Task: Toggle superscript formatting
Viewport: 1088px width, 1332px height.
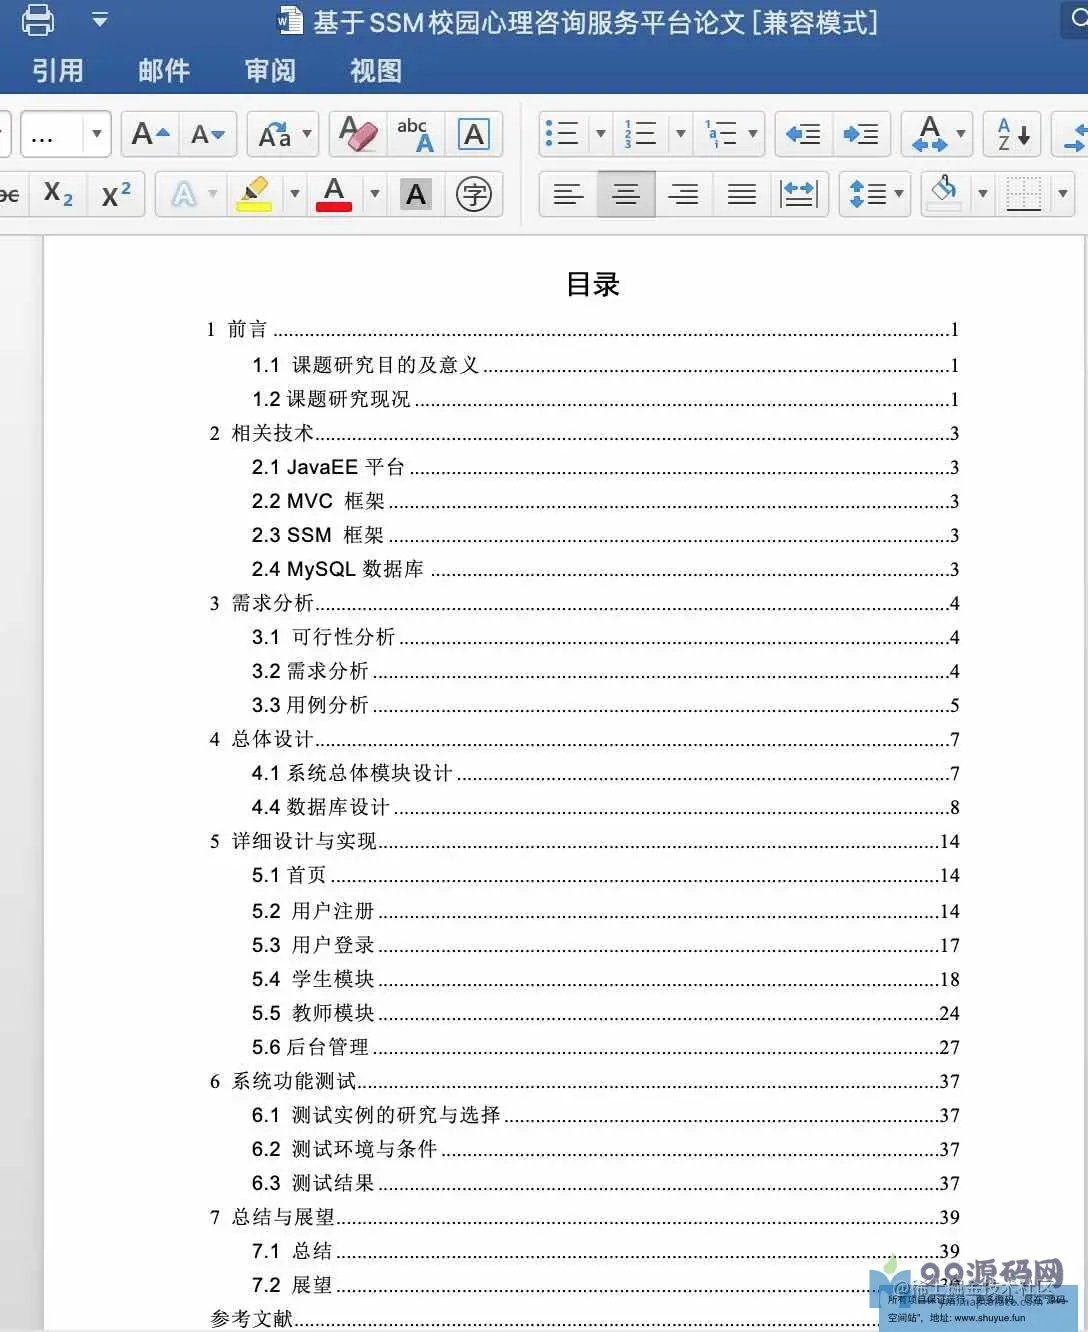Action: click(x=116, y=194)
